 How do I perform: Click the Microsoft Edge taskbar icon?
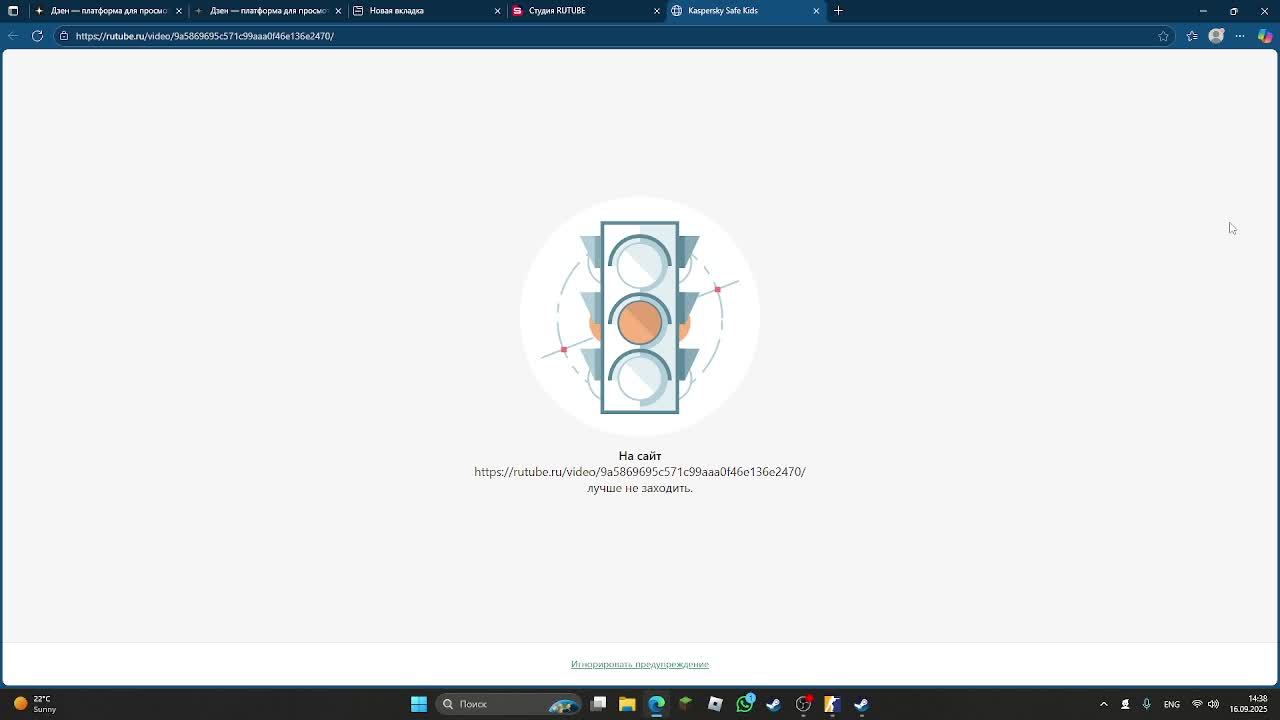pos(656,704)
